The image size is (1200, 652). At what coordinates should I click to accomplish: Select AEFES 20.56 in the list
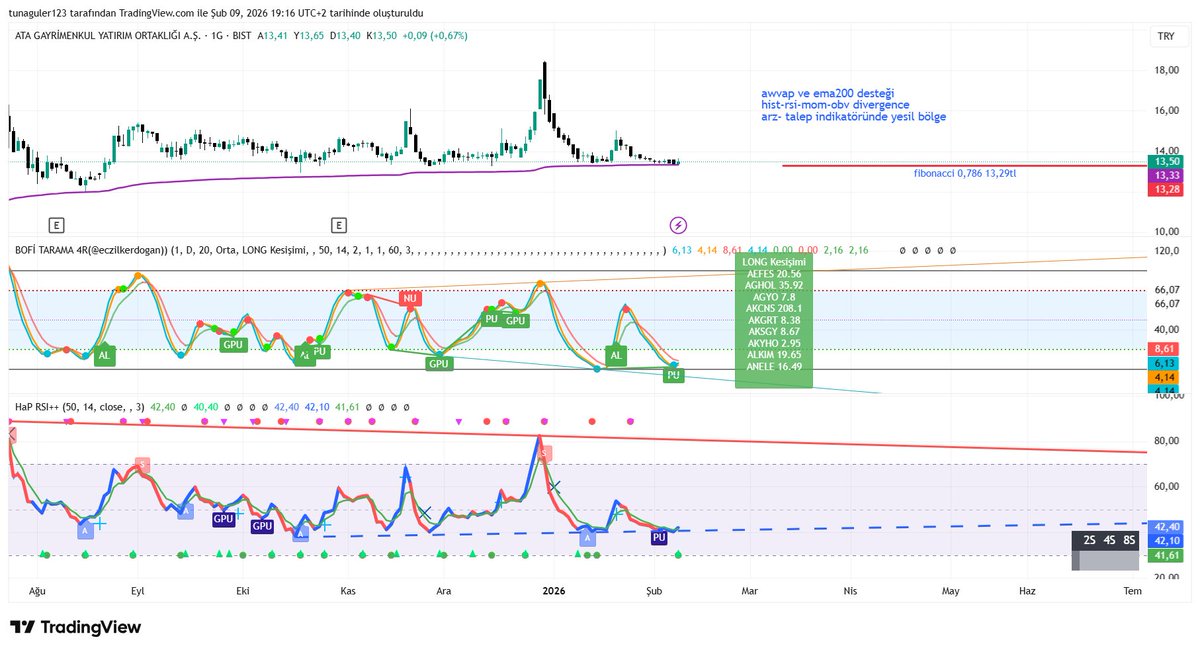coord(773,273)
